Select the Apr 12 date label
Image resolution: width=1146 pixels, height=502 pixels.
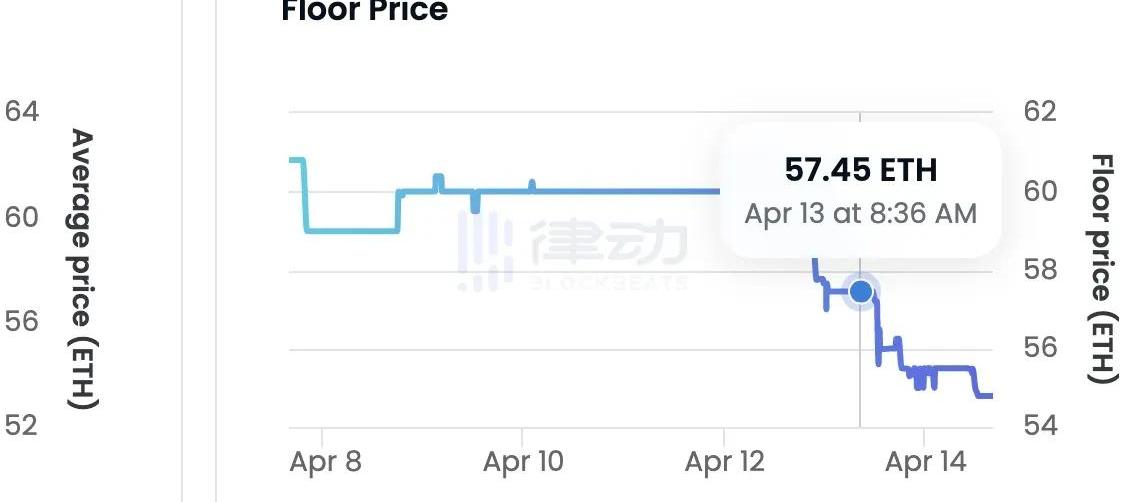point(725,462)
